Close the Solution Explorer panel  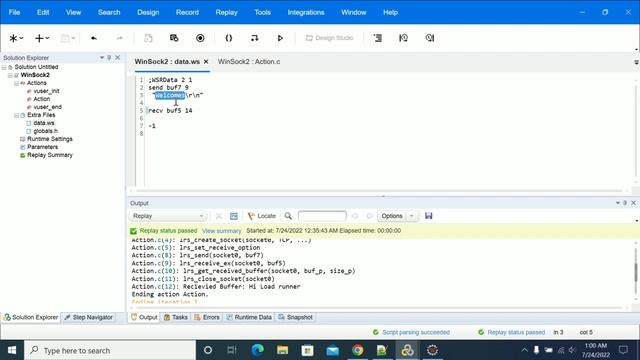coord(118,58)
